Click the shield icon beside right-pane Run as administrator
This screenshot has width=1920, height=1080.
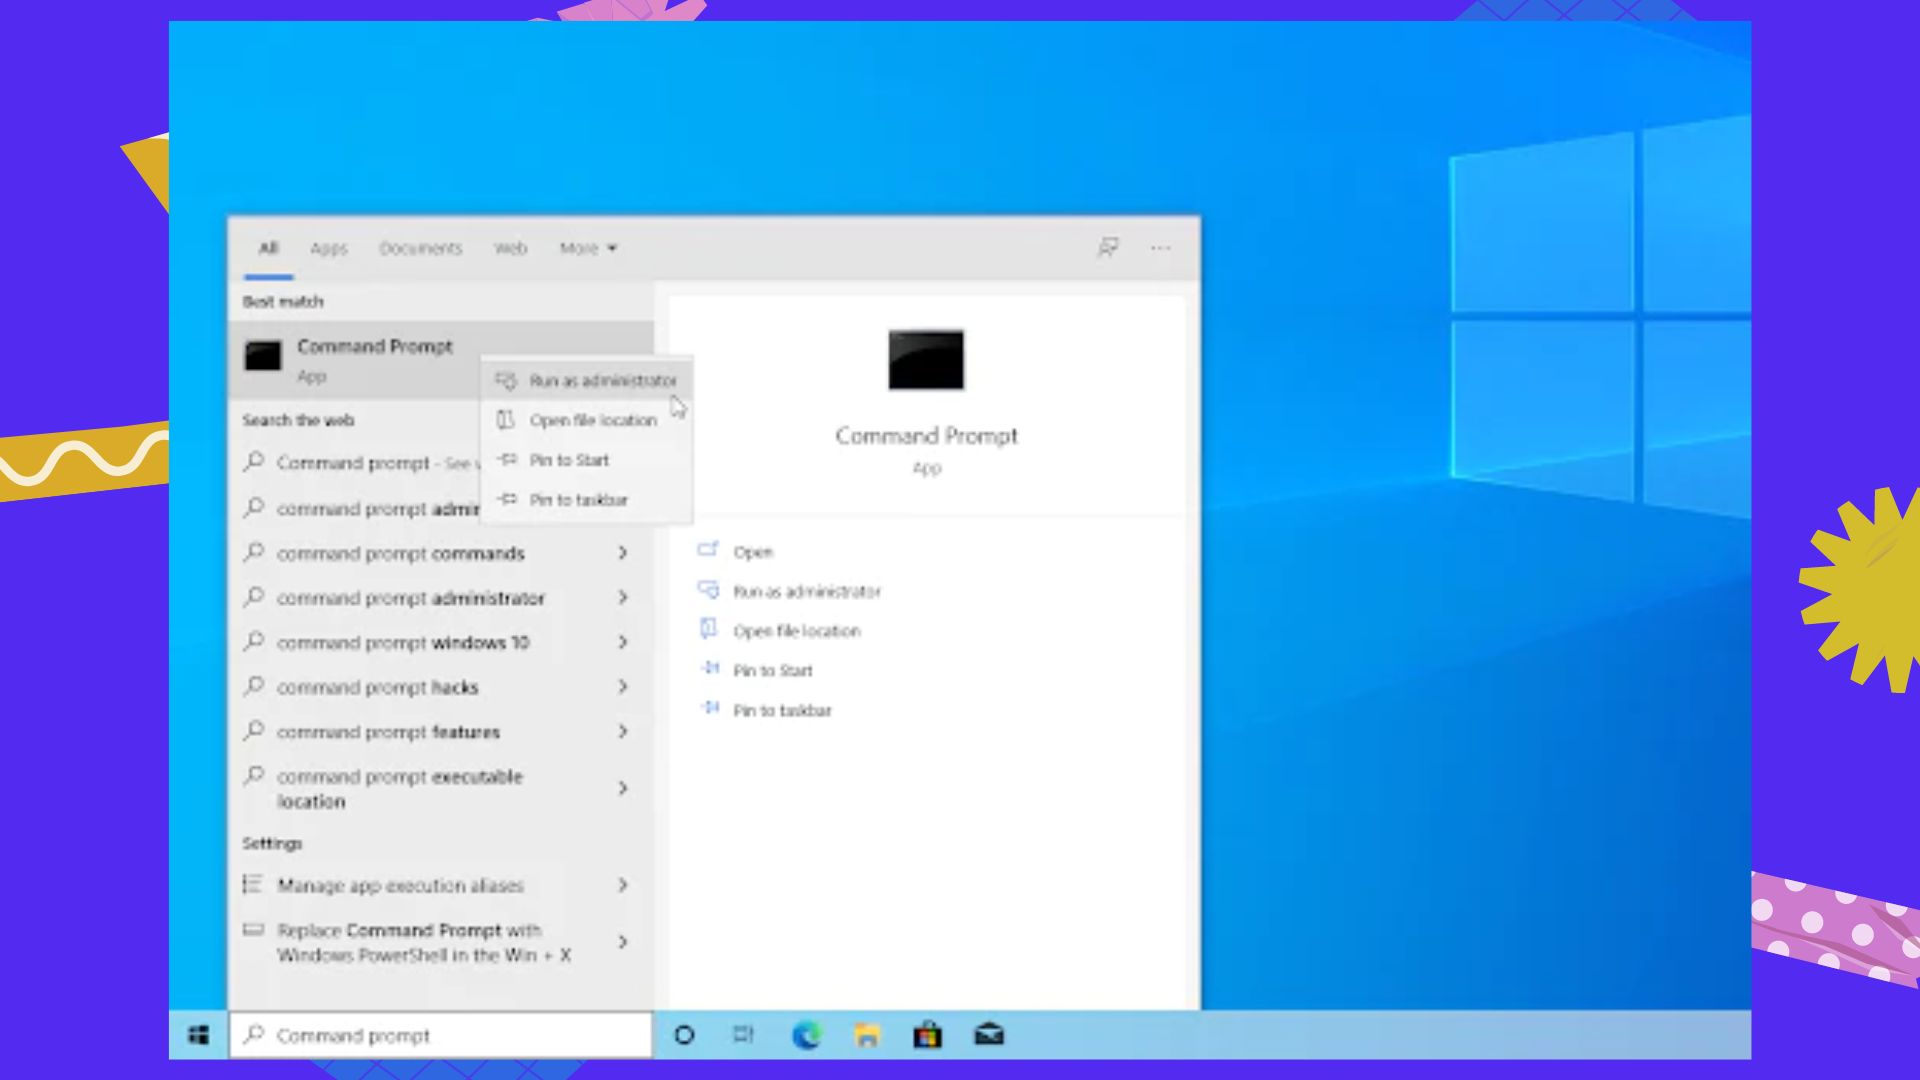(x=708, y=590)
